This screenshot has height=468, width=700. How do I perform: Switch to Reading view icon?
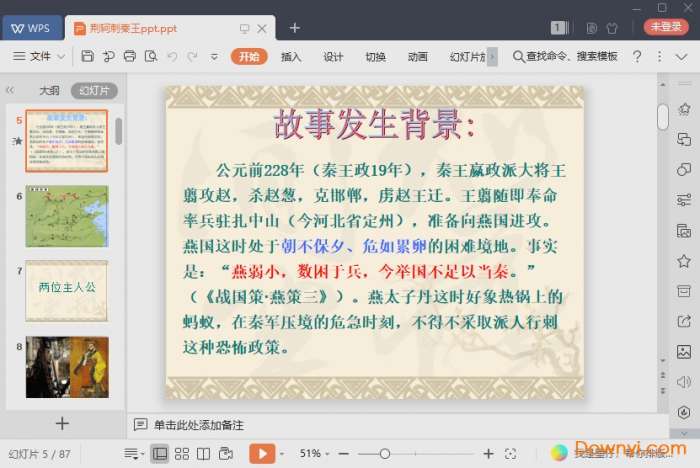pos(204,454)
